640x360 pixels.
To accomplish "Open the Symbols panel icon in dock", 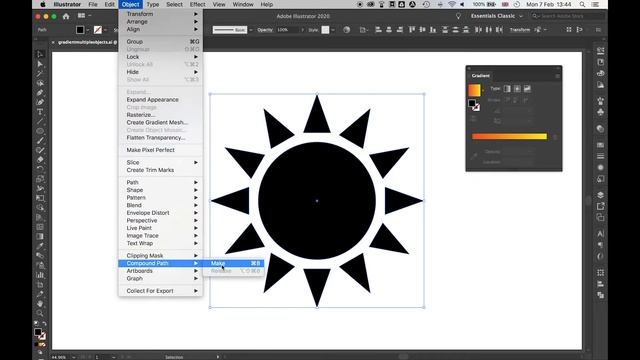I will coord(600,112).
